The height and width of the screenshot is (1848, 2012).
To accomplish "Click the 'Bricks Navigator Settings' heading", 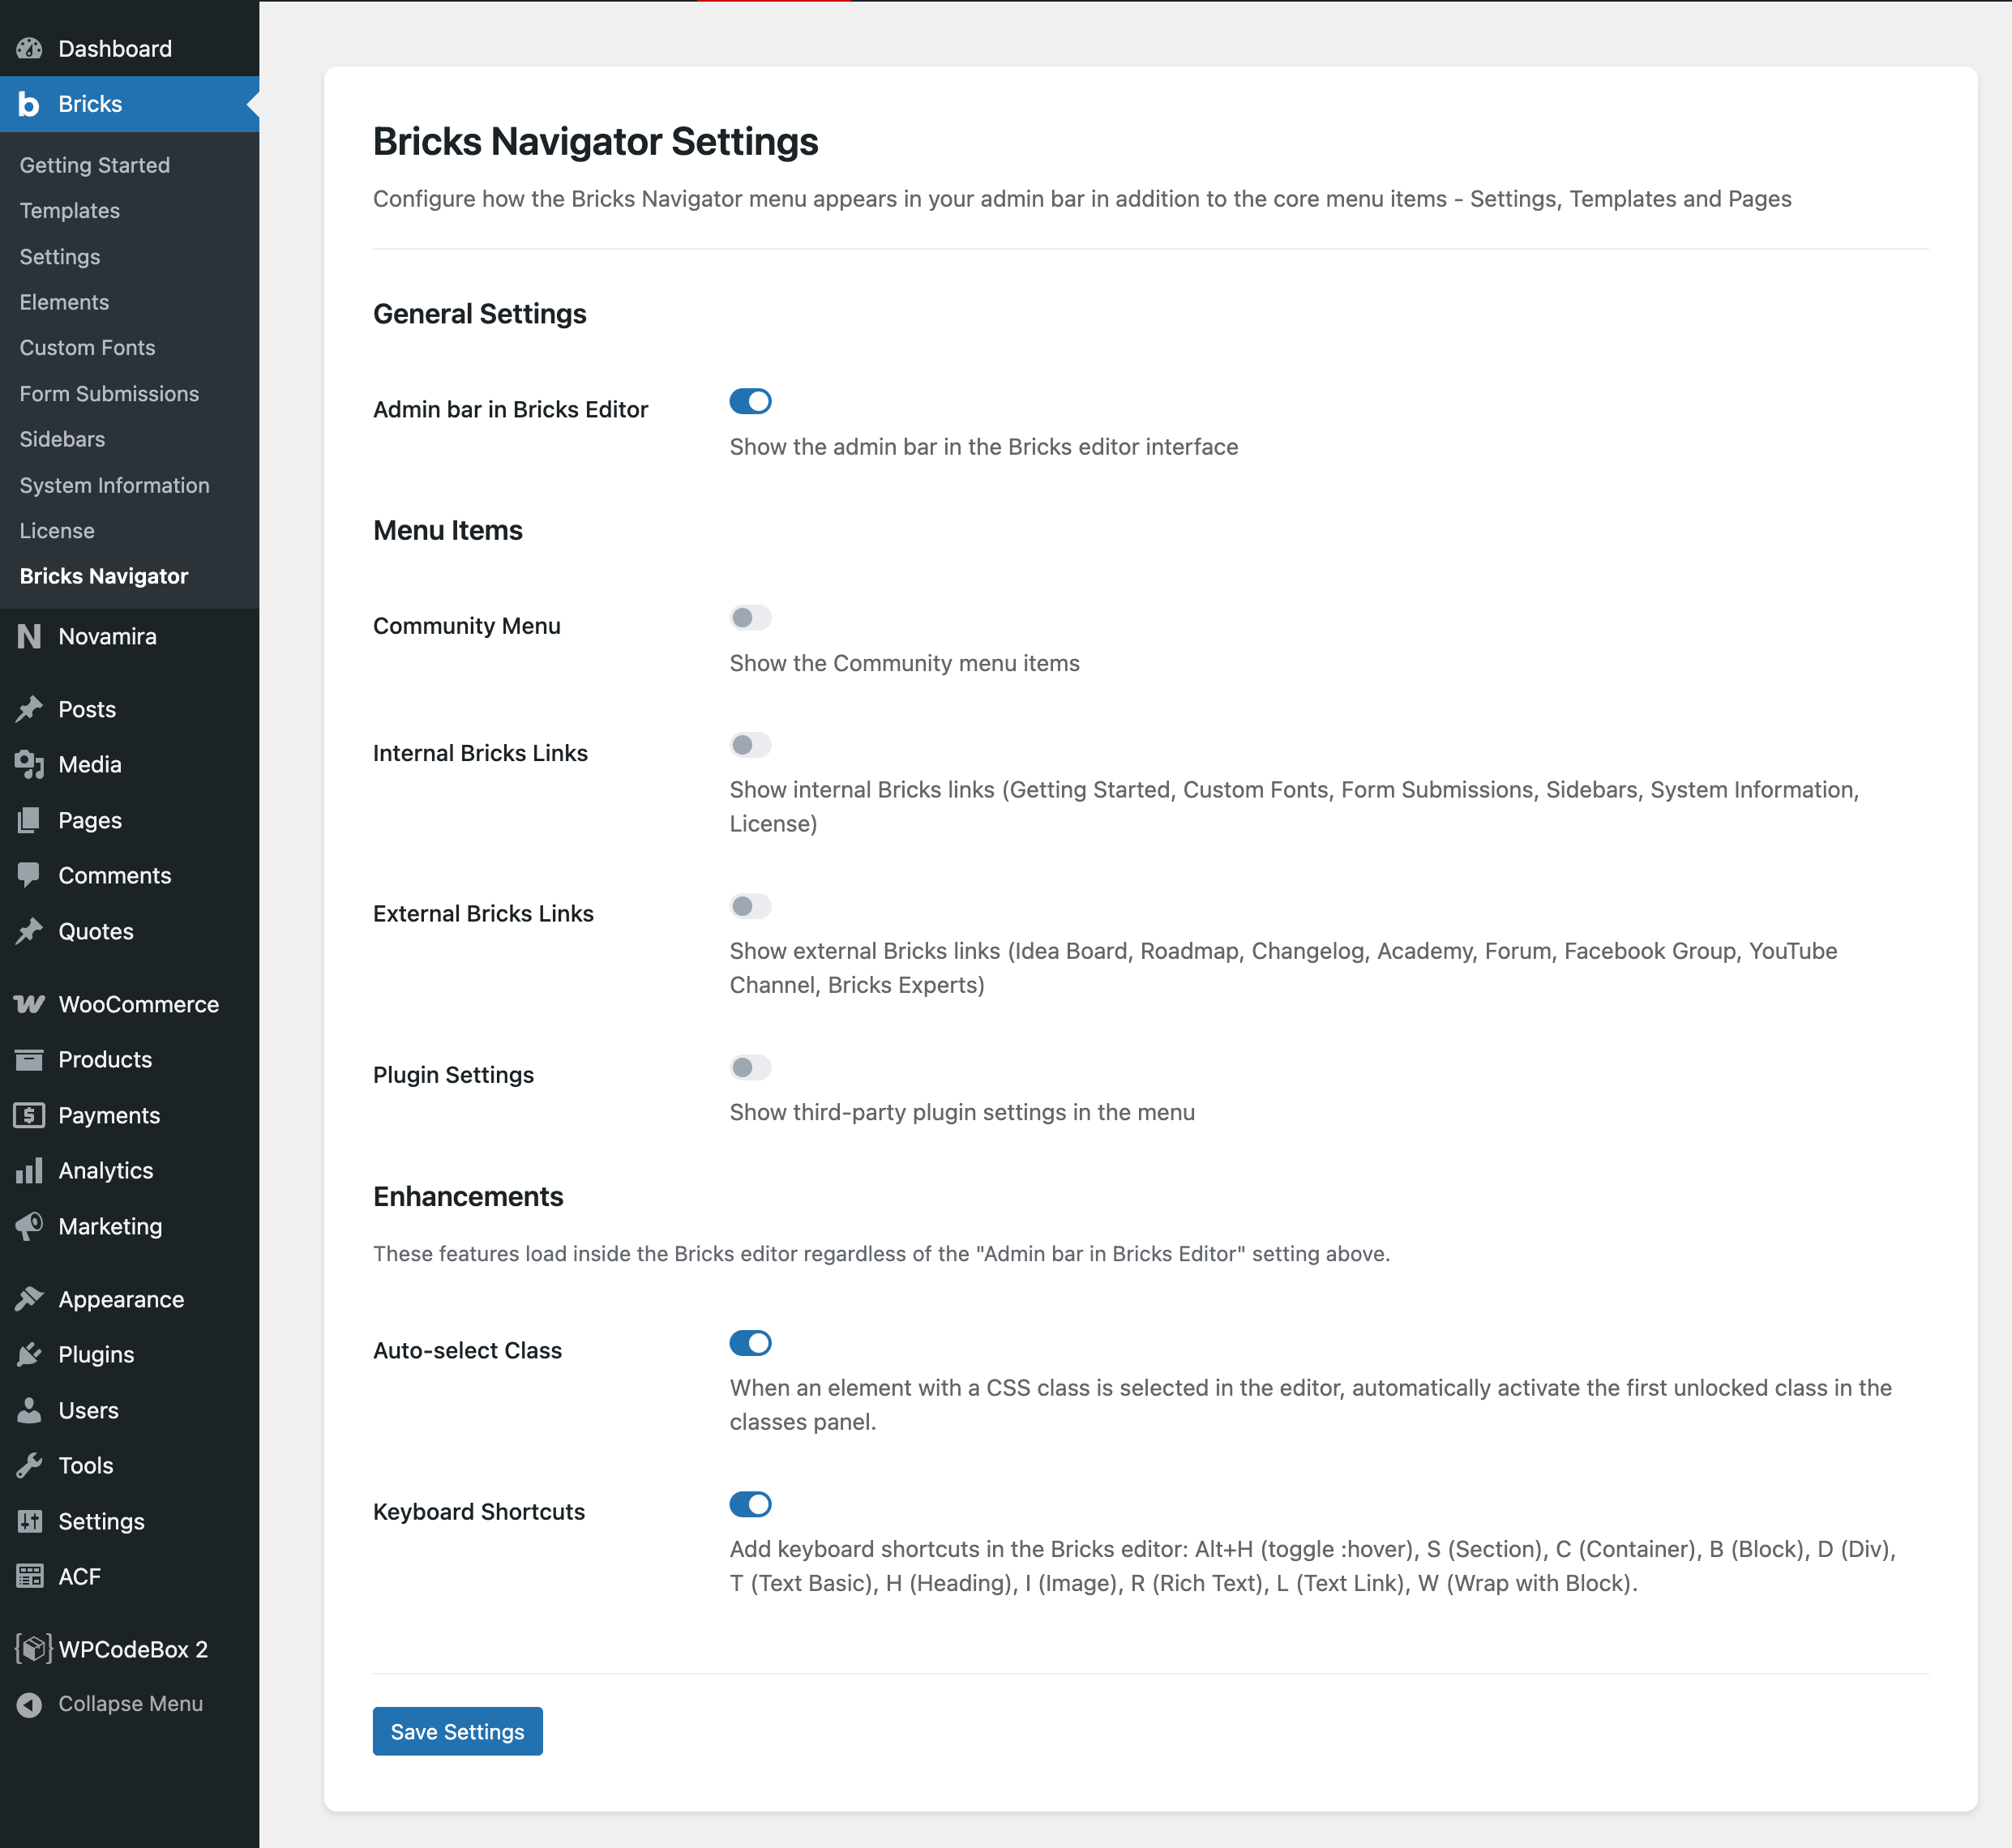I will (x=596, y=142).
